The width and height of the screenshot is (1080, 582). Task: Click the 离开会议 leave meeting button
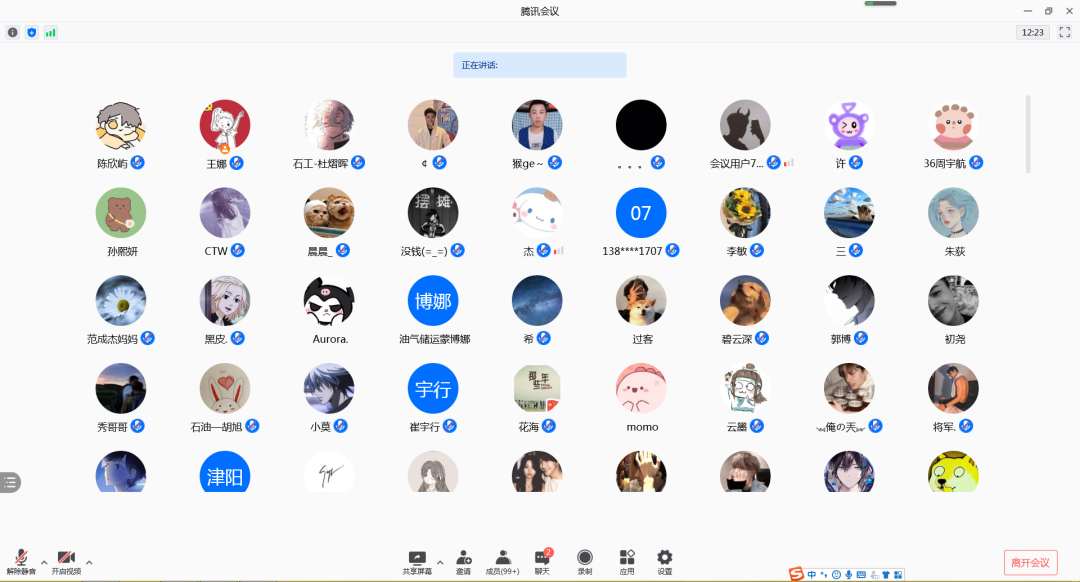click(1030, 562)
